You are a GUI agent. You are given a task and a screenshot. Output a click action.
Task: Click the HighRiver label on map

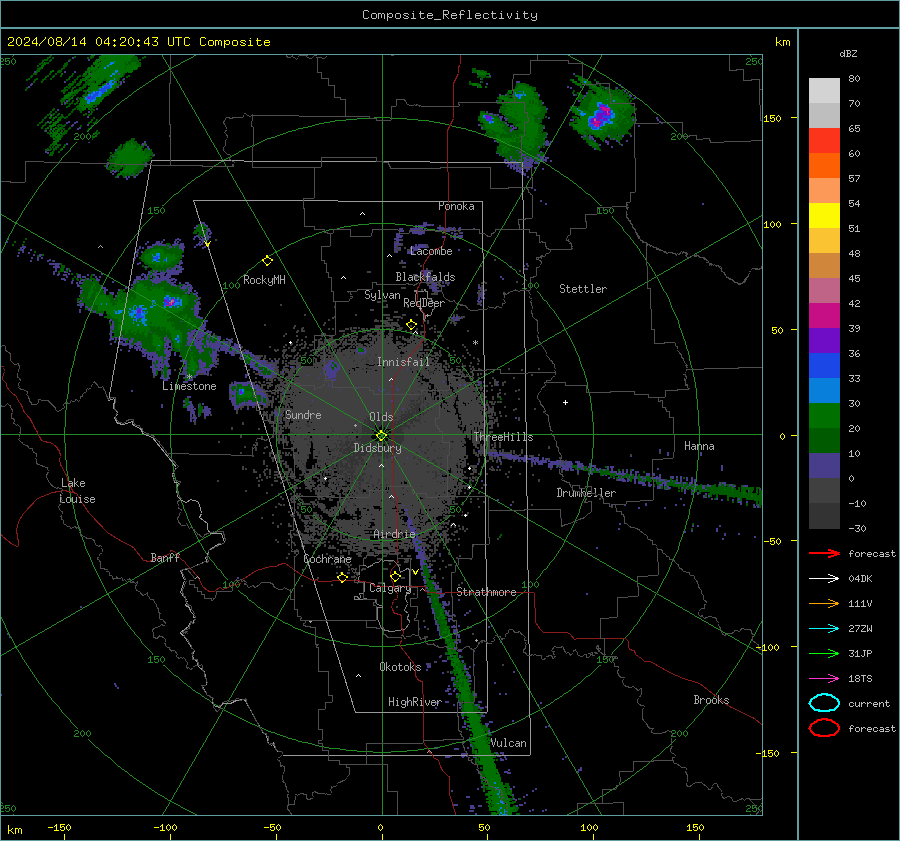tap(414, 702)
